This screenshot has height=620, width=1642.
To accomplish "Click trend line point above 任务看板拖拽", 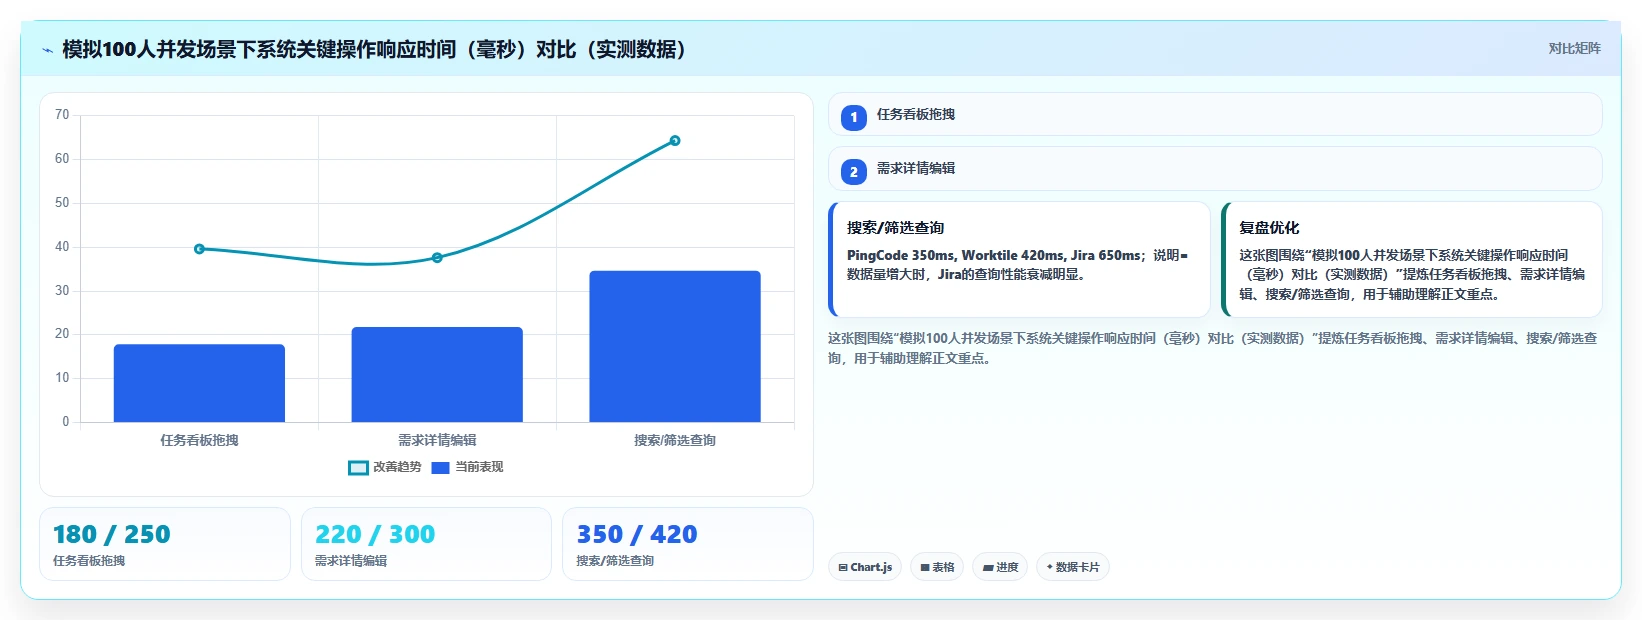I will pos(199,249).
